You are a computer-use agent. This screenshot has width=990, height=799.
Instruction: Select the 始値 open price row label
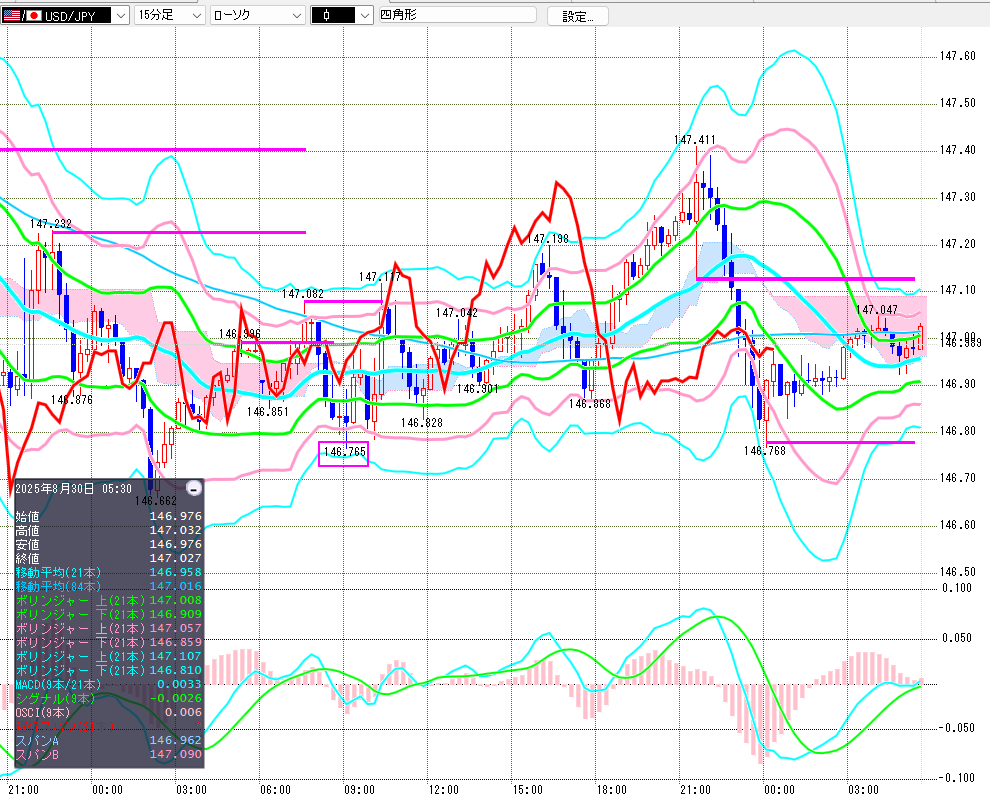[27, 517]
